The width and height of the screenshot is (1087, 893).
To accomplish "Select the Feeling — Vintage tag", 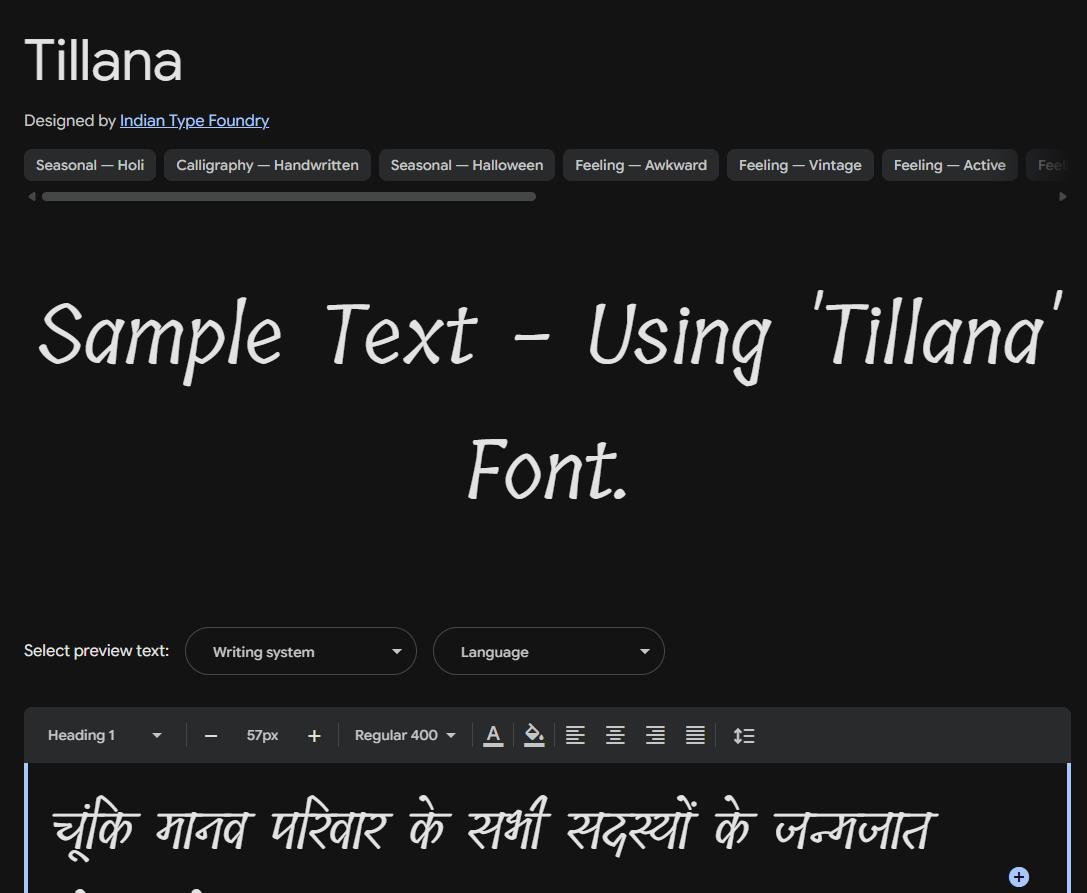I will click(800, 165).
